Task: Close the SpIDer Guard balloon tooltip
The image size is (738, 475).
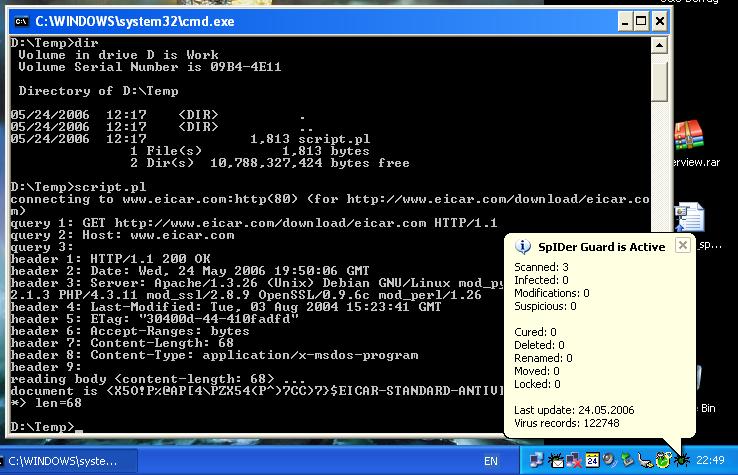Action: pos(682,245)
